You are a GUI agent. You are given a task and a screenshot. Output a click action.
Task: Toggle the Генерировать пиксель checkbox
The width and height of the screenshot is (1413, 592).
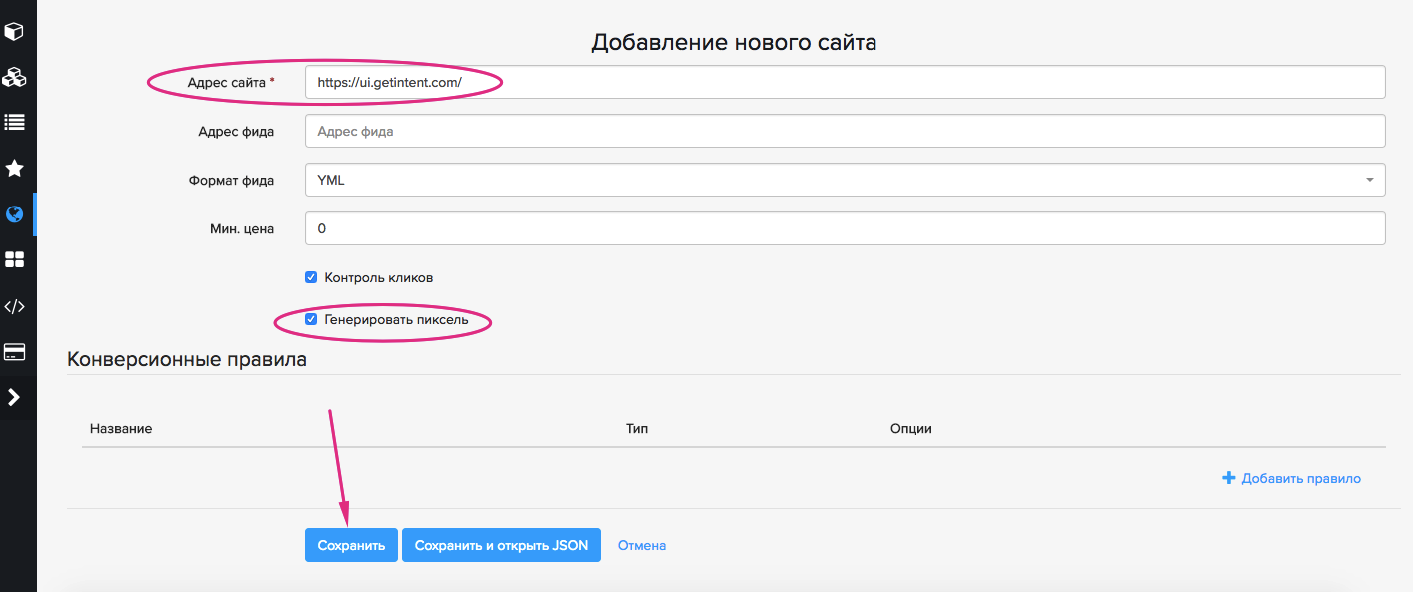[x=311, y=320]
